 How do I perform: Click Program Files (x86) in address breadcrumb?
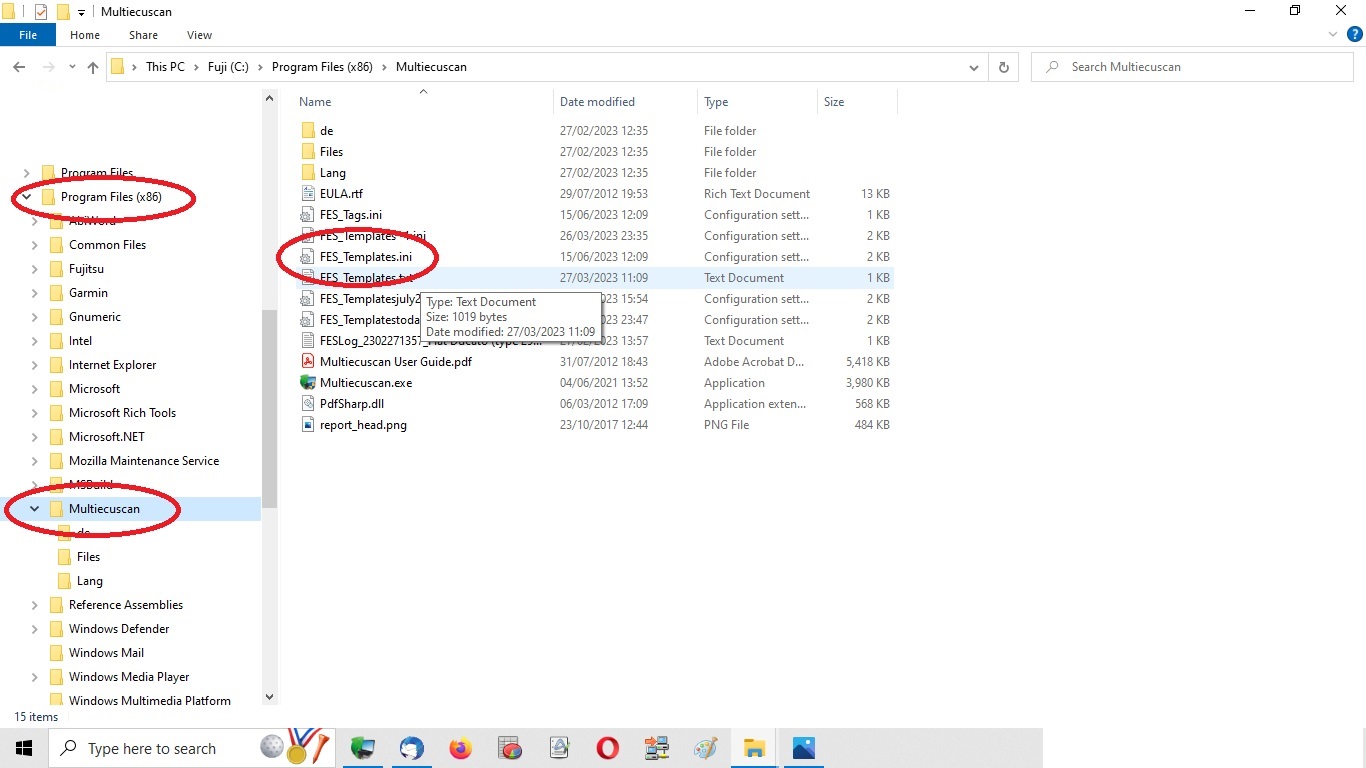(322, 67)
